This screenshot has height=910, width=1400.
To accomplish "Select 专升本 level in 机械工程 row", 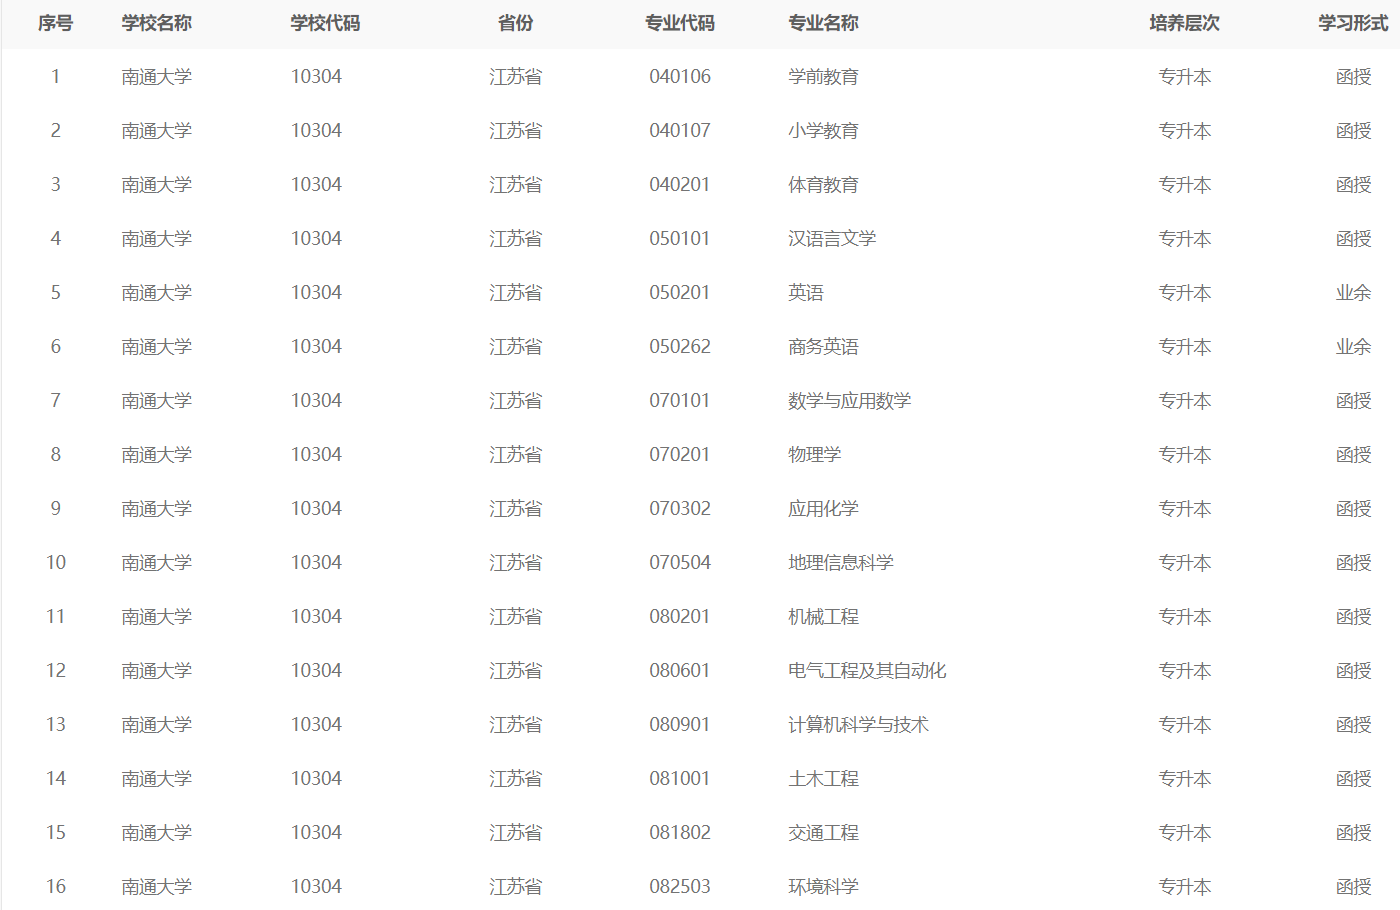I will tap(1185, 617).
